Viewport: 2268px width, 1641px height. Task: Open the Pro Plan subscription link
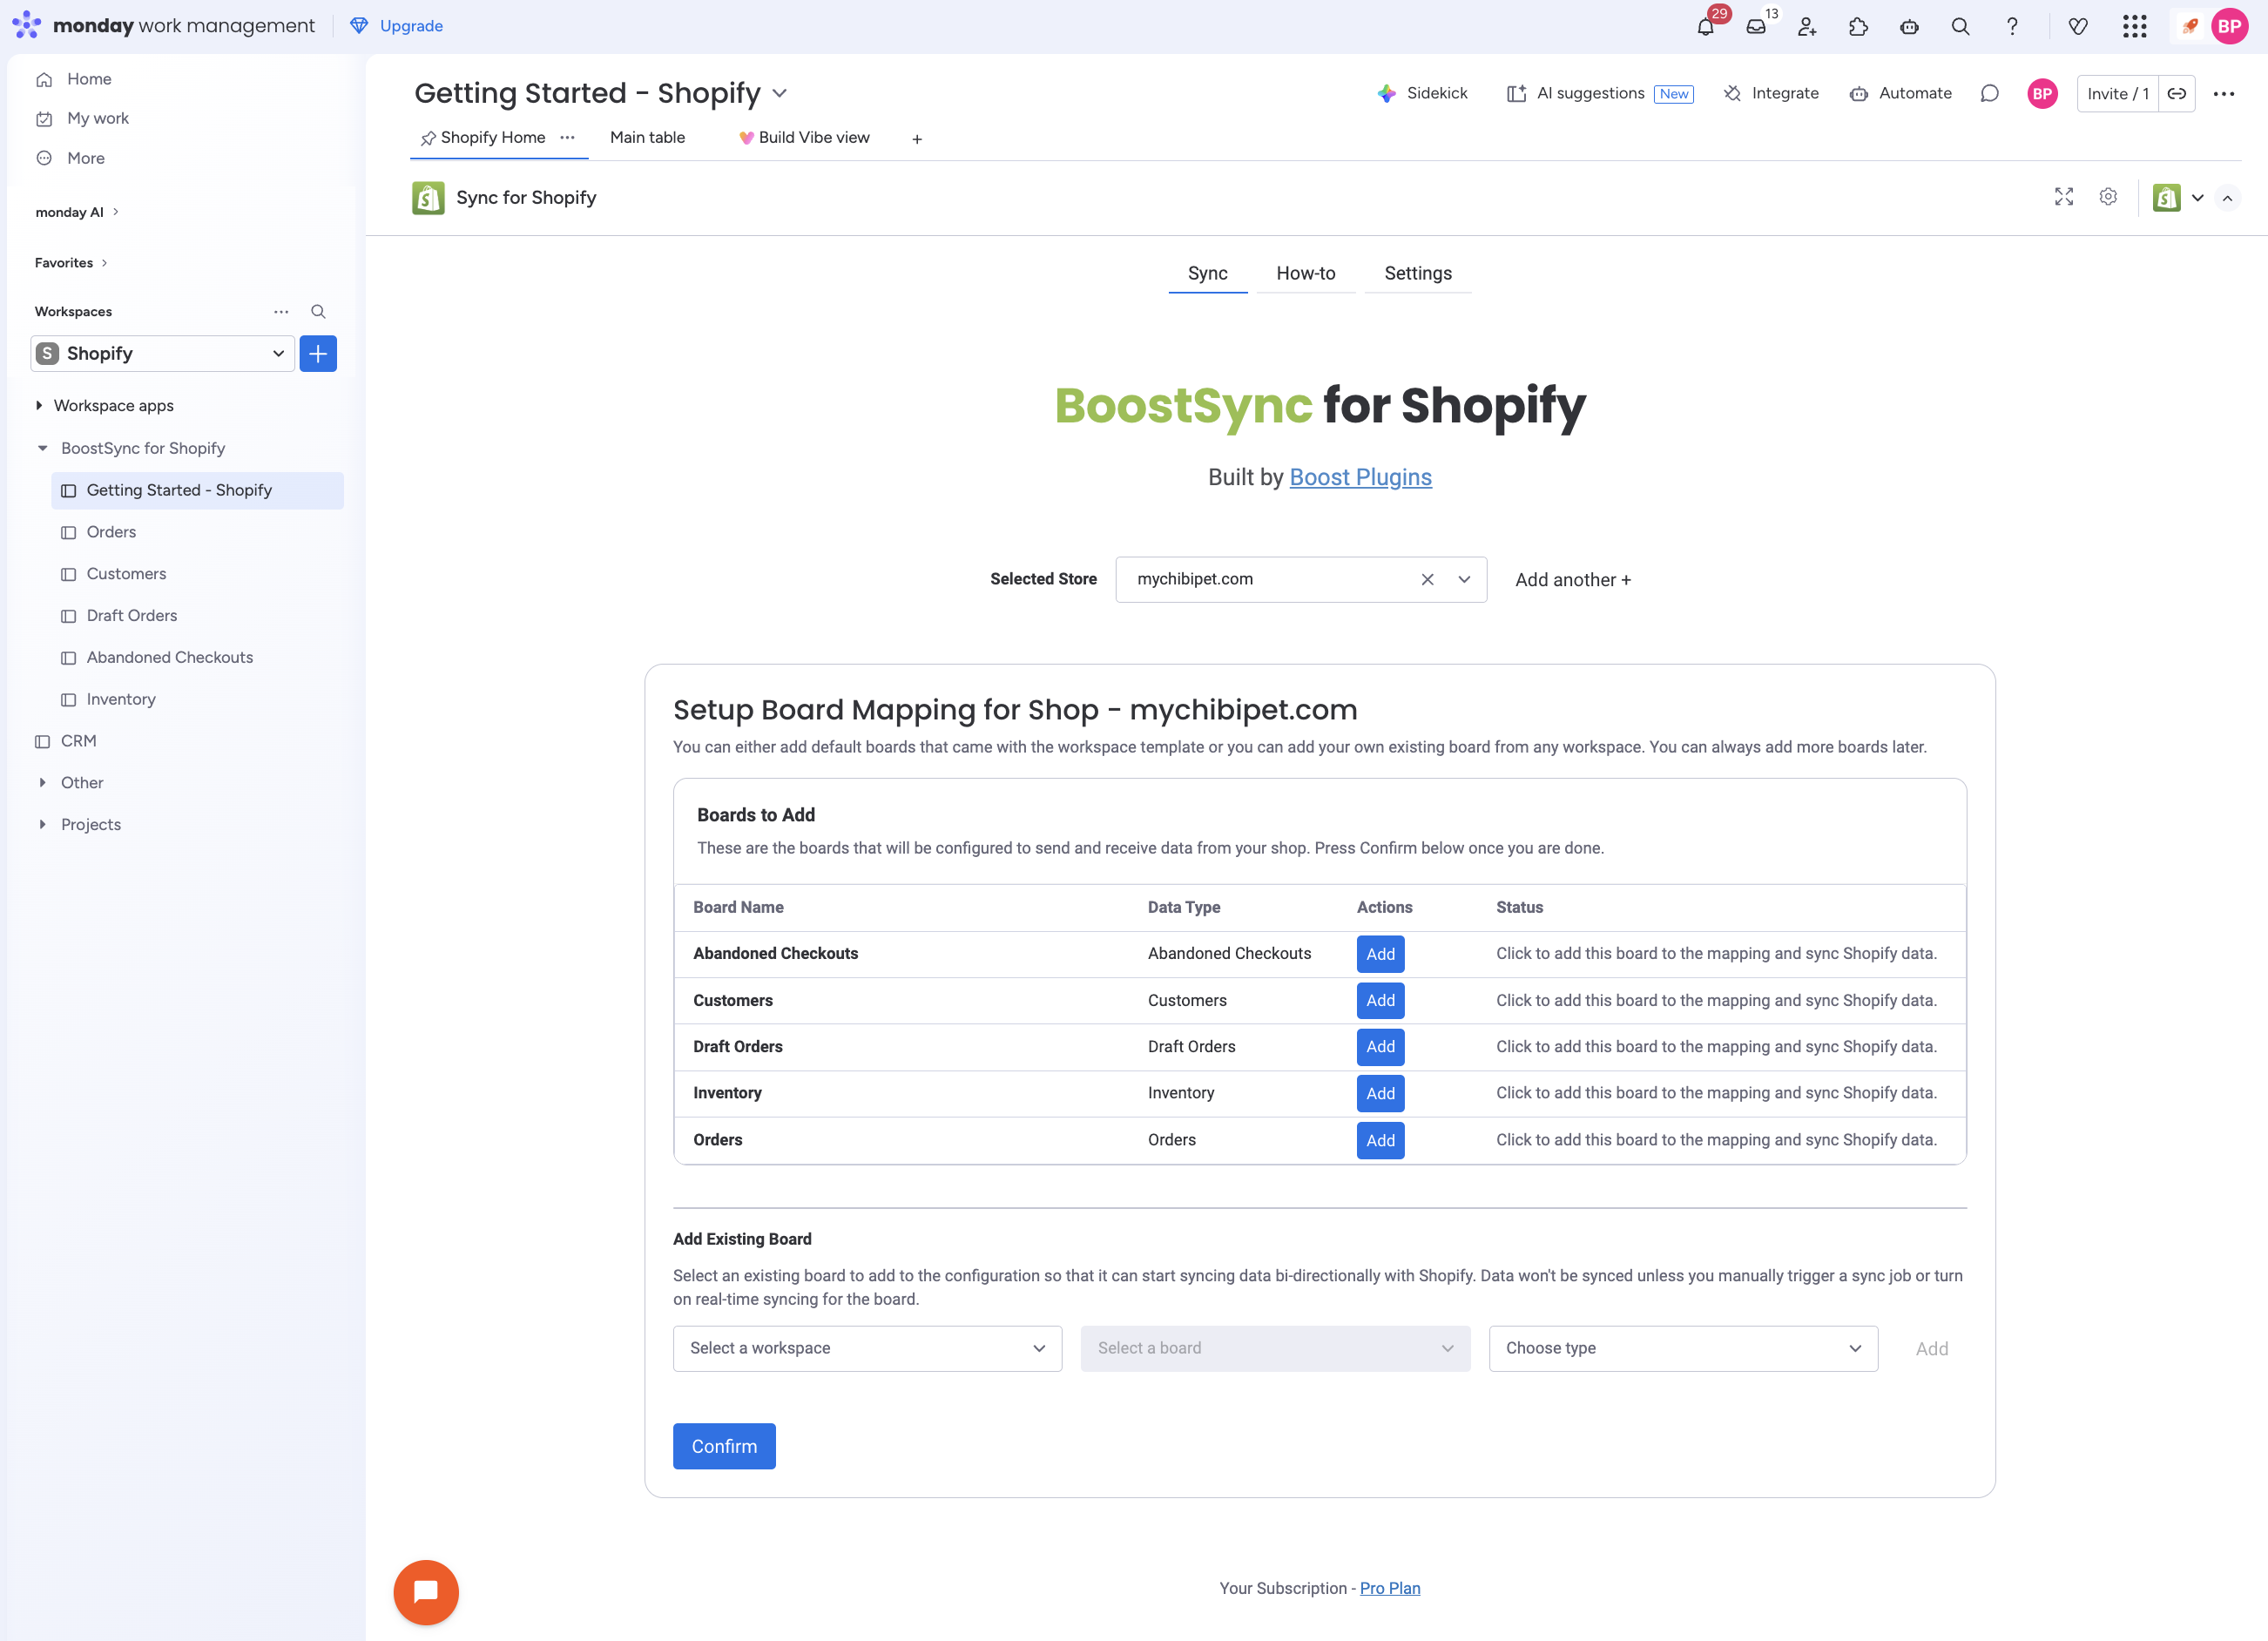[1390, 1588]
